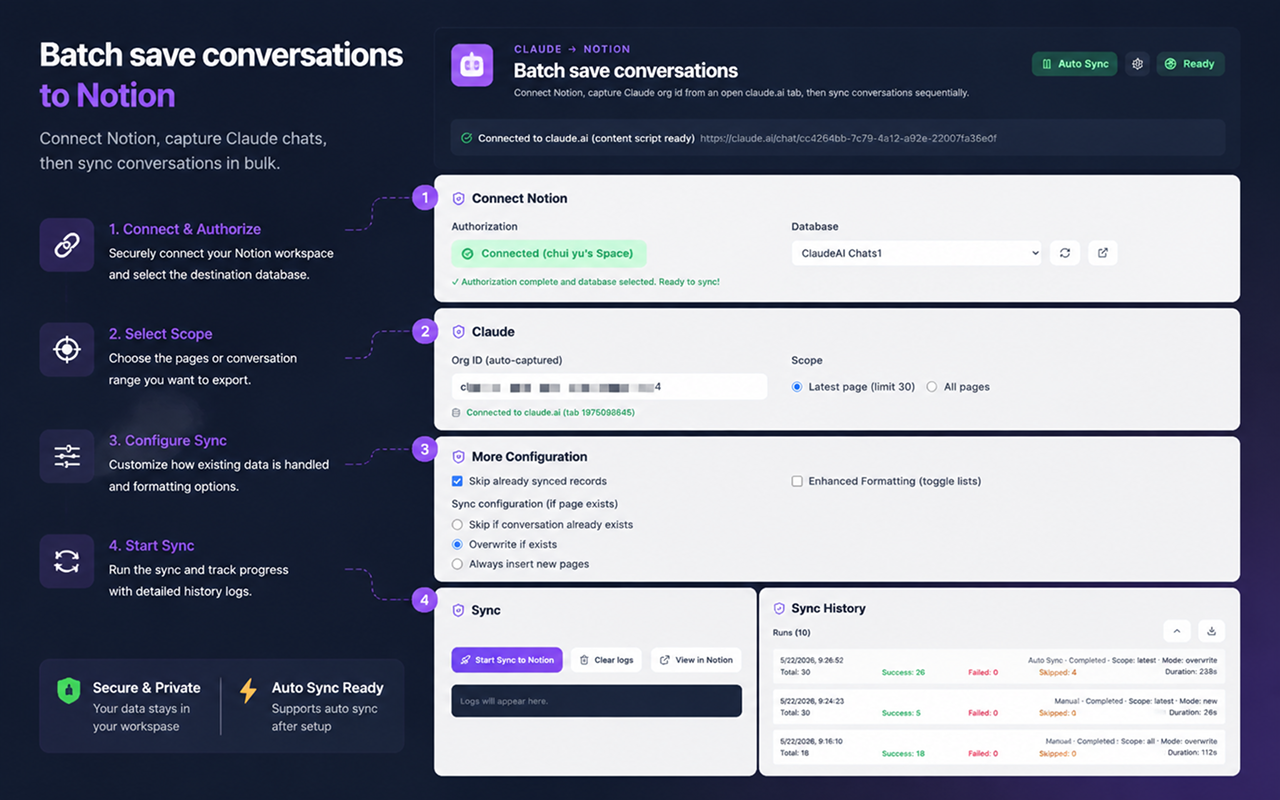This screenshot has height=800, width=1280.
Task: Click the target icon for Select Scope
Action: coord(67,349)
